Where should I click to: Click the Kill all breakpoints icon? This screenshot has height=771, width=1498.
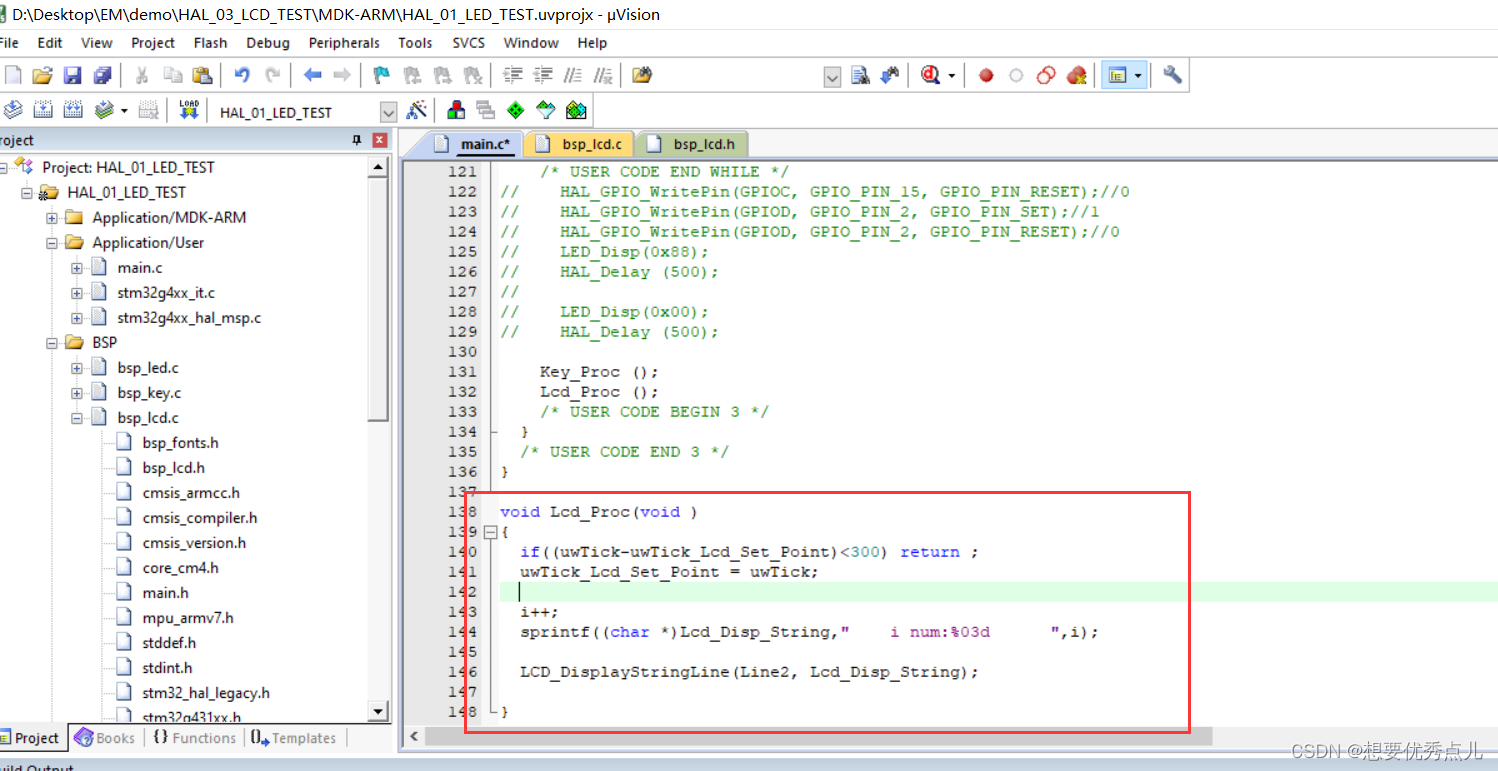(1078, 75)
